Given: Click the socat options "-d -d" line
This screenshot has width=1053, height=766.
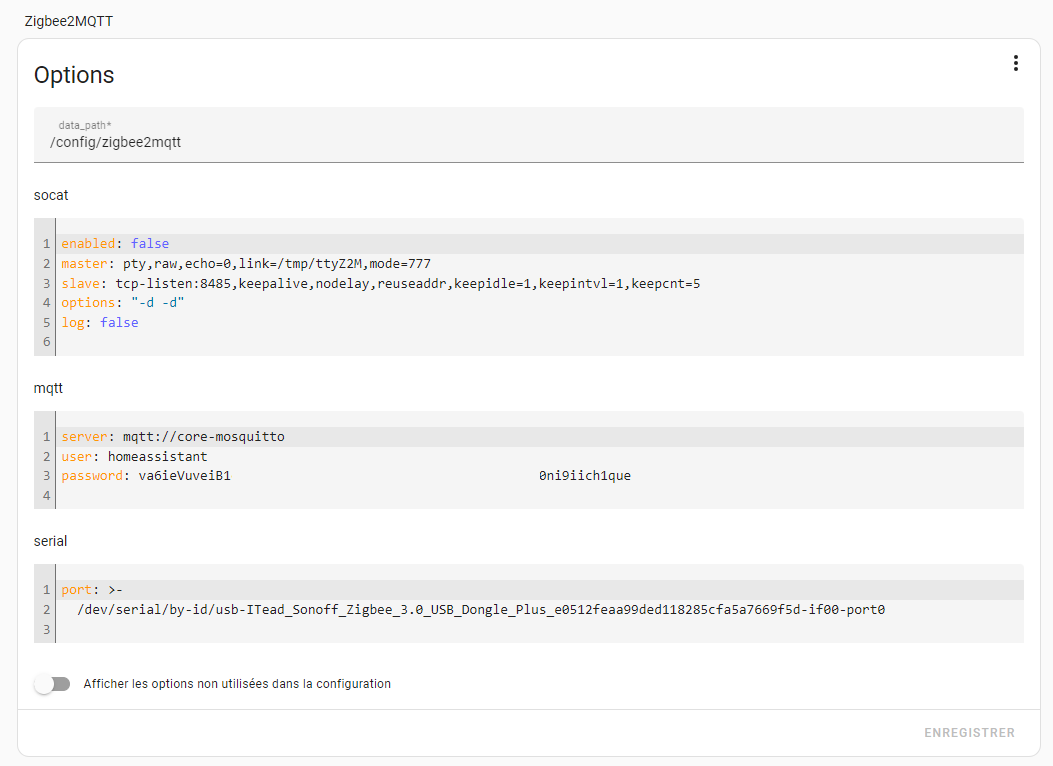Looking at the screenshot, I should click(x=540, y=303).
